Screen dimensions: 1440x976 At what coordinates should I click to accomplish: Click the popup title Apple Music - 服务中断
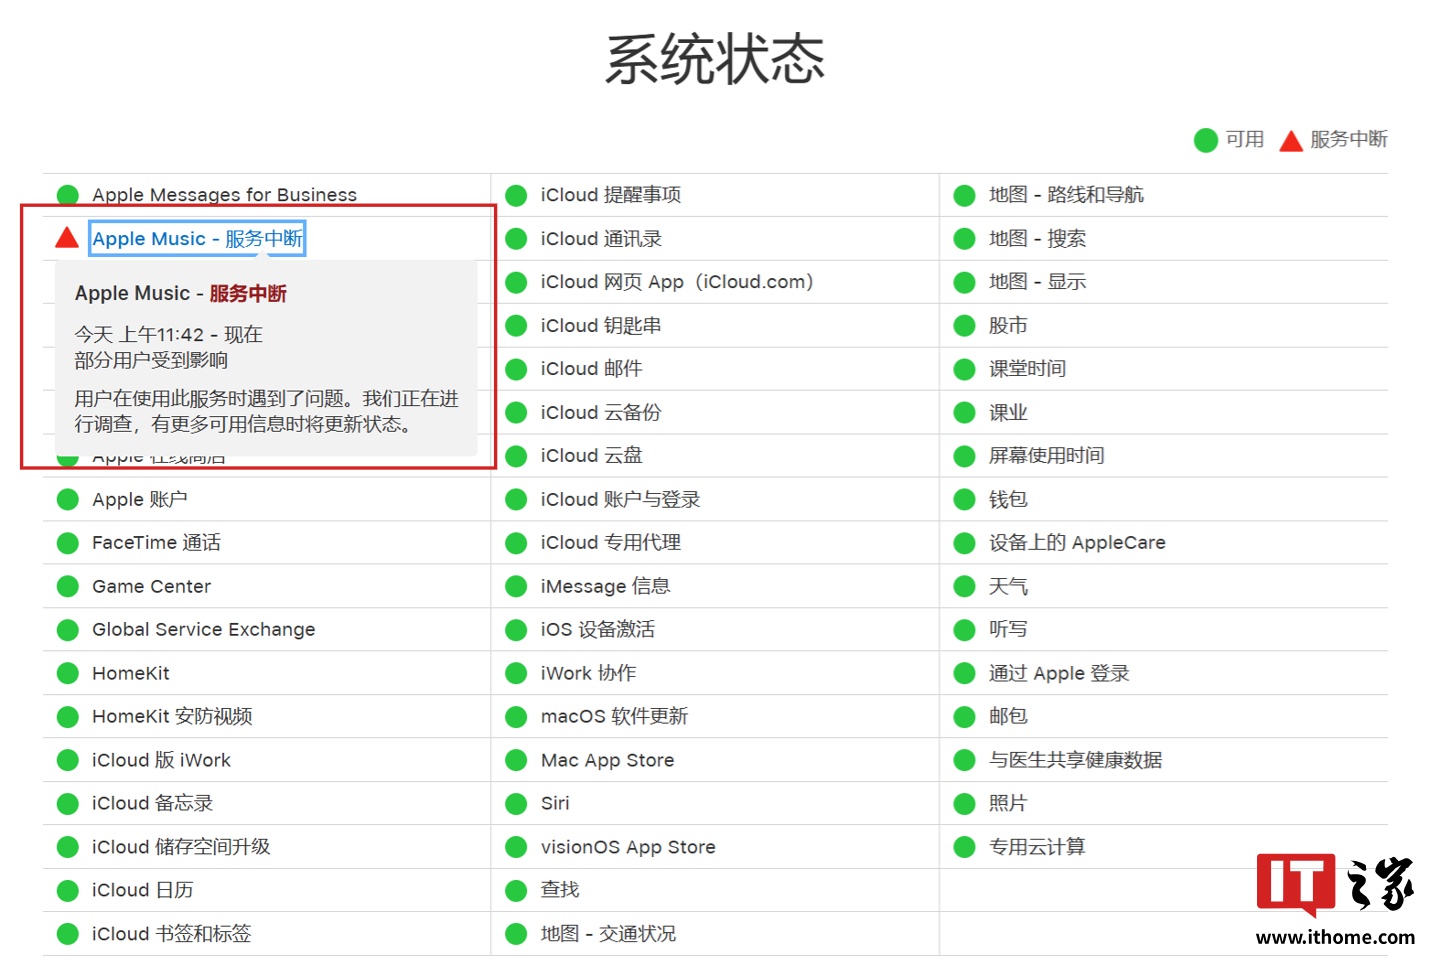(181, 294)
